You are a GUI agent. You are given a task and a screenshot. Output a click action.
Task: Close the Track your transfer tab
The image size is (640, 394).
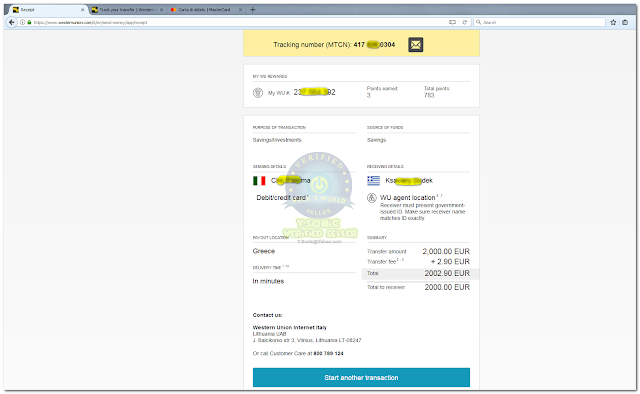(162, 9)
